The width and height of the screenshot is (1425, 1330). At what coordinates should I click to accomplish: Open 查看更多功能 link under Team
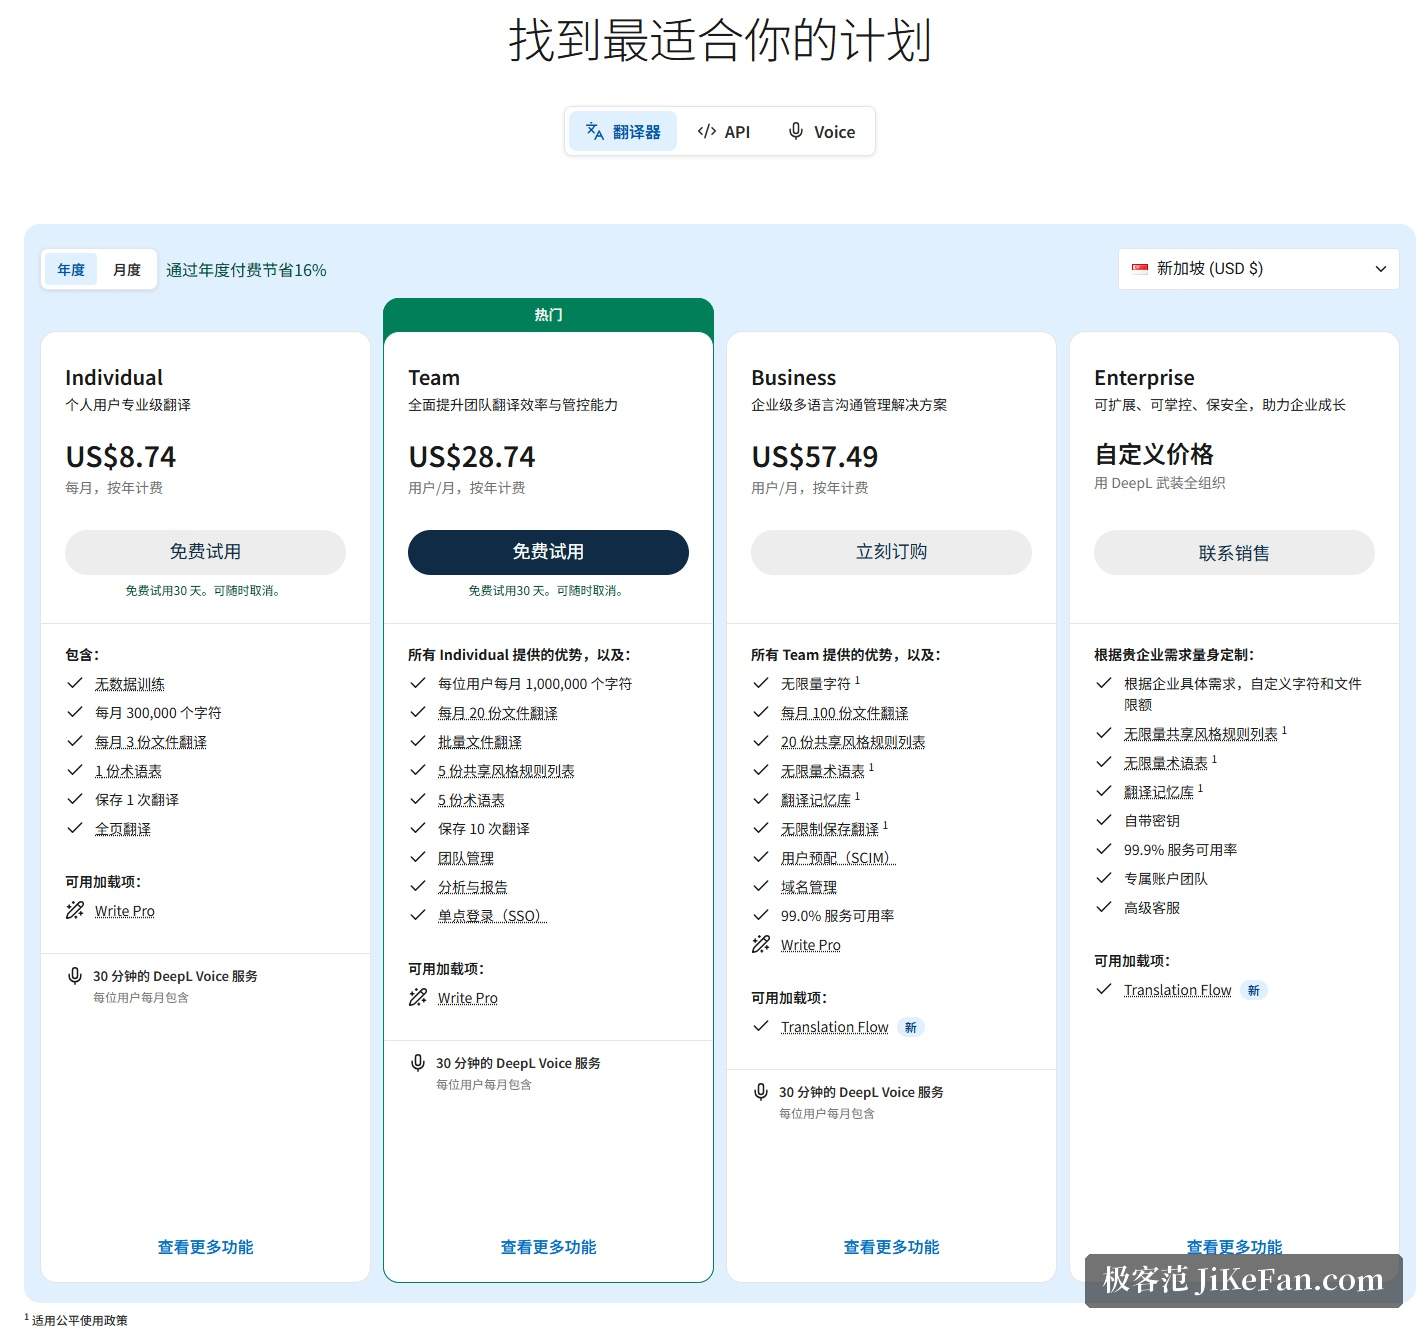pos(548,1247)
